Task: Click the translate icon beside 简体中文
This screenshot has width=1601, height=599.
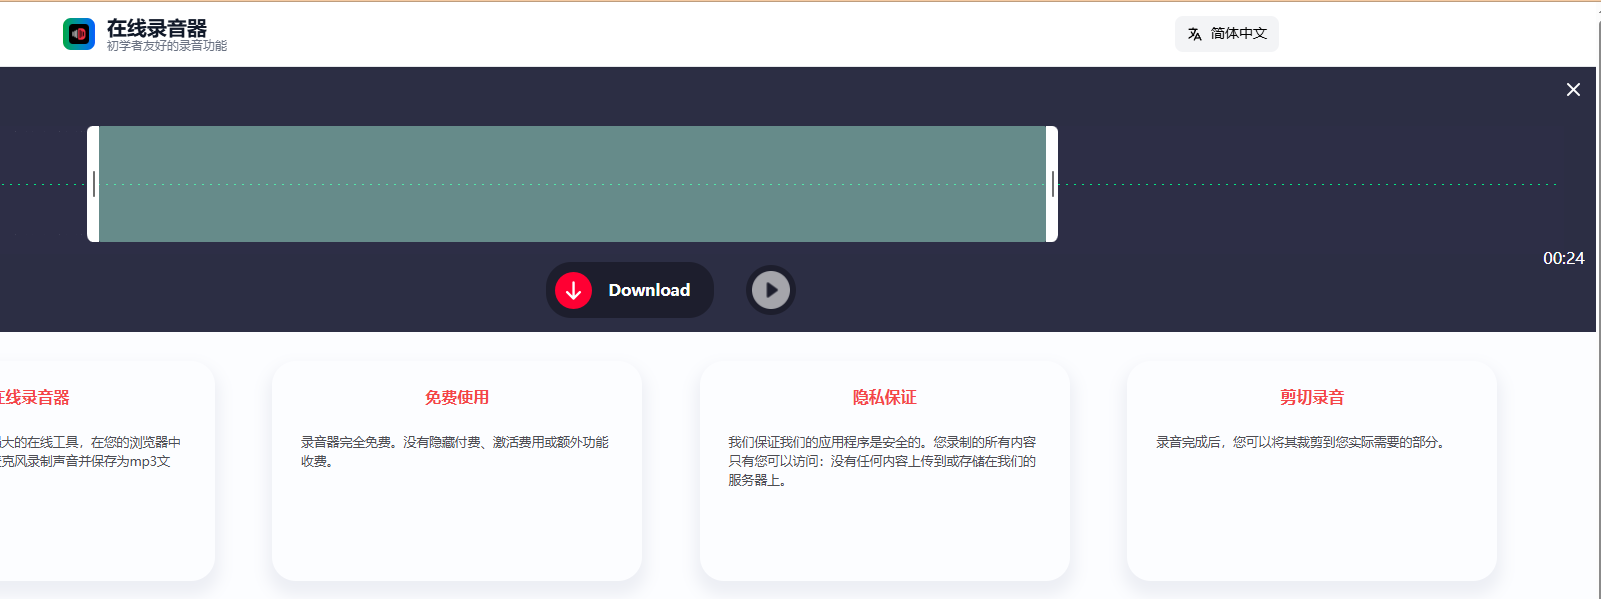Action: pyautogui.click(x=1194, y=34)
